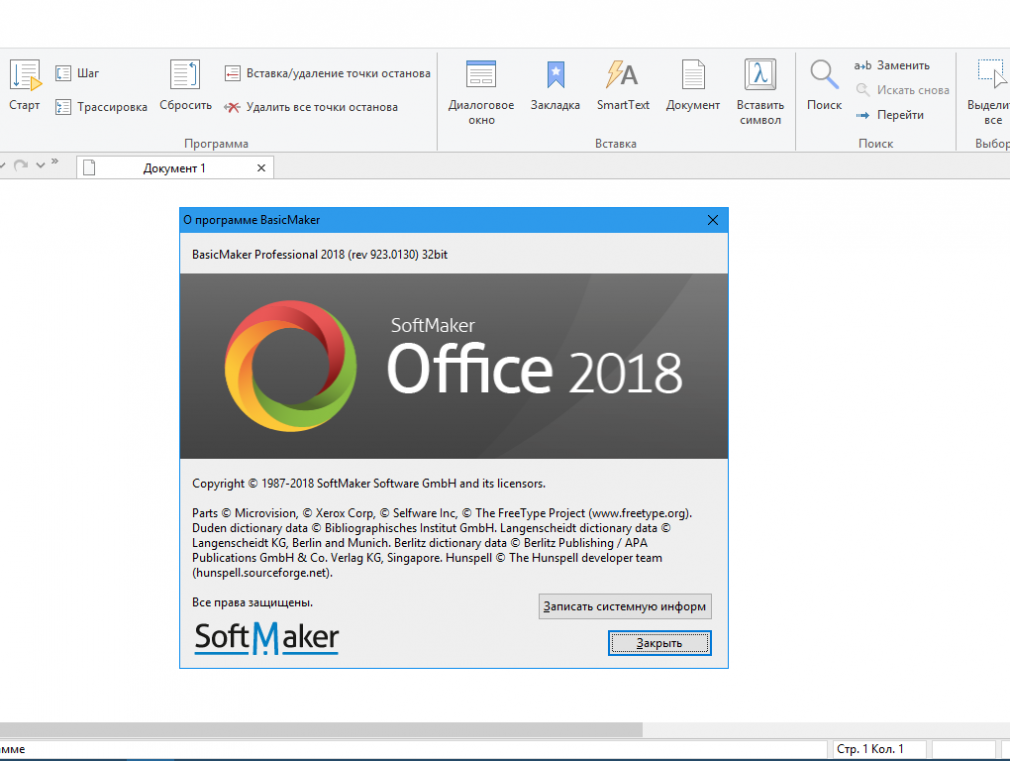Toggle breakpoint via Вставка/удаление точки останова
The height and width of the screenshot is (761, 1010).
[x=327, y=73]
